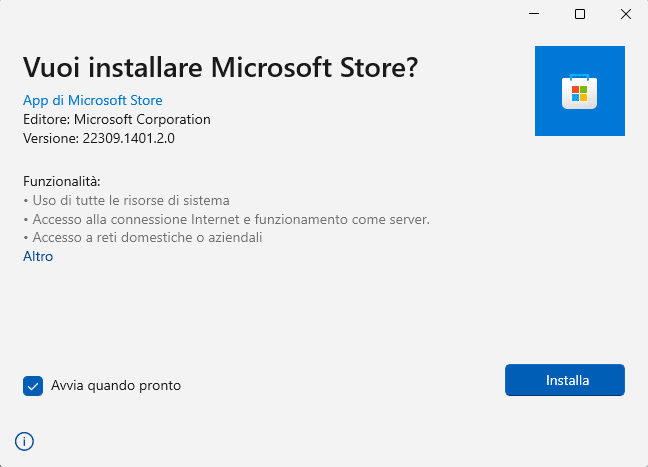Select the Microsoft Corporation publisher name
Viewport: 648px width, 467px height.
[142, 119]
